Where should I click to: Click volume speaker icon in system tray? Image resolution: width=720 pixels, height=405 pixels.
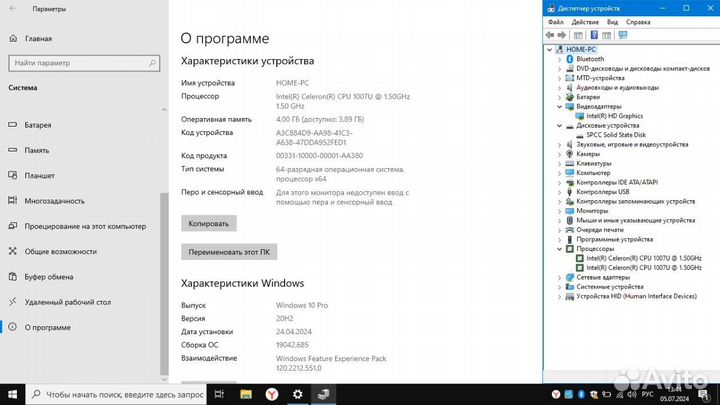point(632,394)
